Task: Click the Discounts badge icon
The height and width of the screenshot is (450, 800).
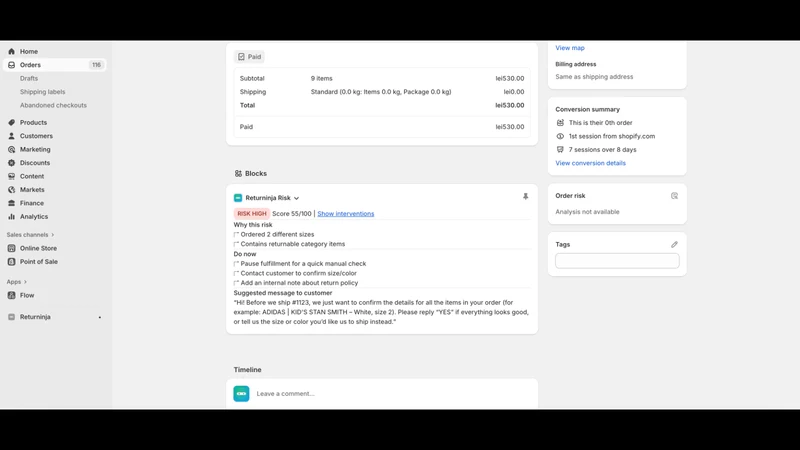Action: 11,163
